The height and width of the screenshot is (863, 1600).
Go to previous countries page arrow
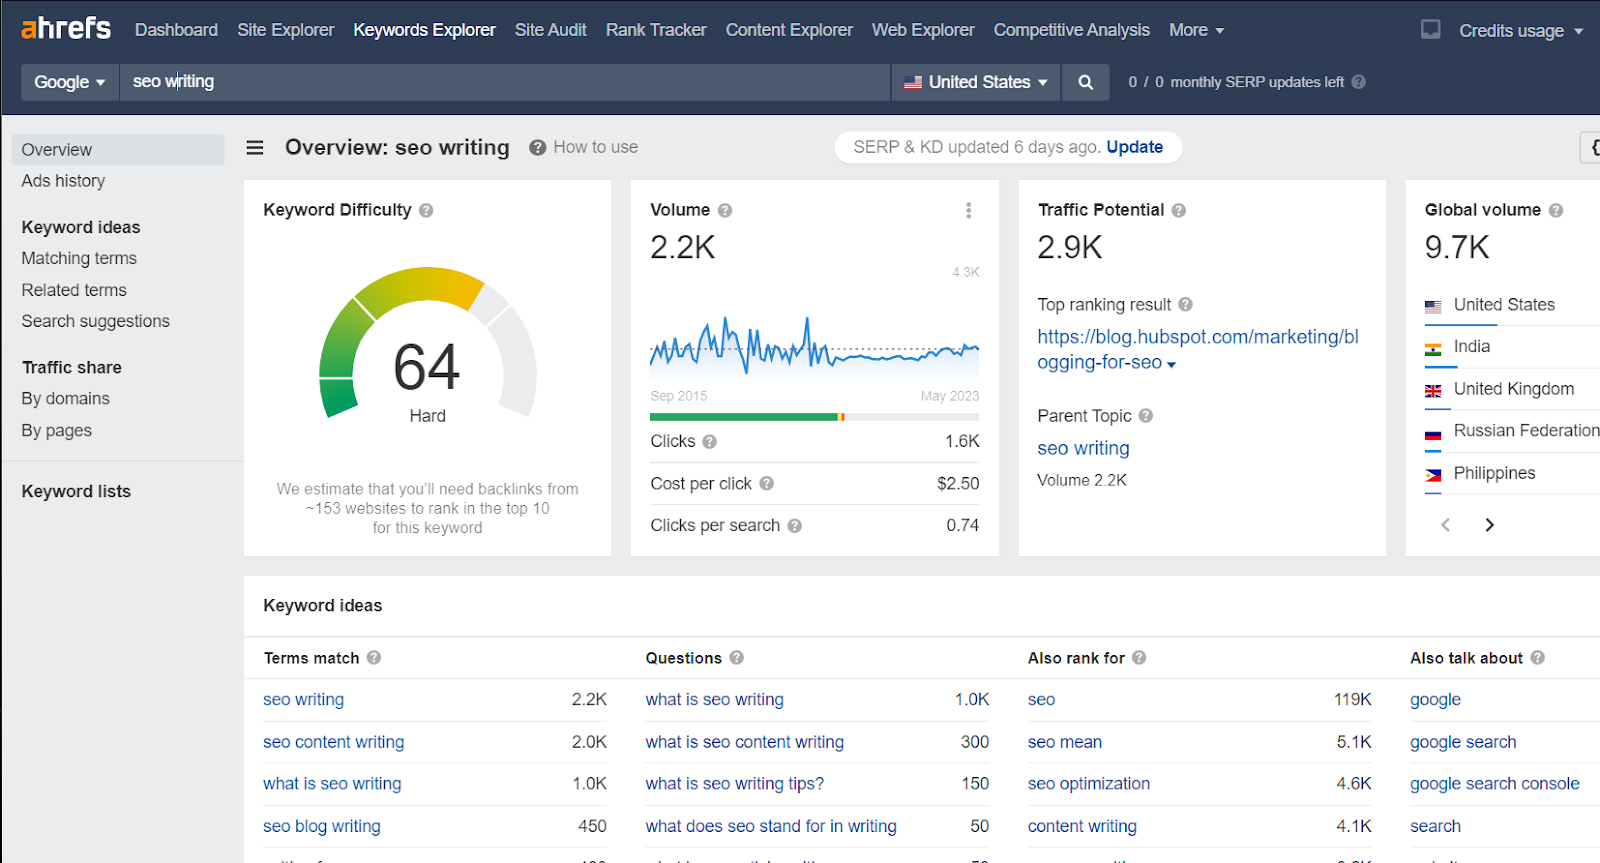(x=1445, y=525)
